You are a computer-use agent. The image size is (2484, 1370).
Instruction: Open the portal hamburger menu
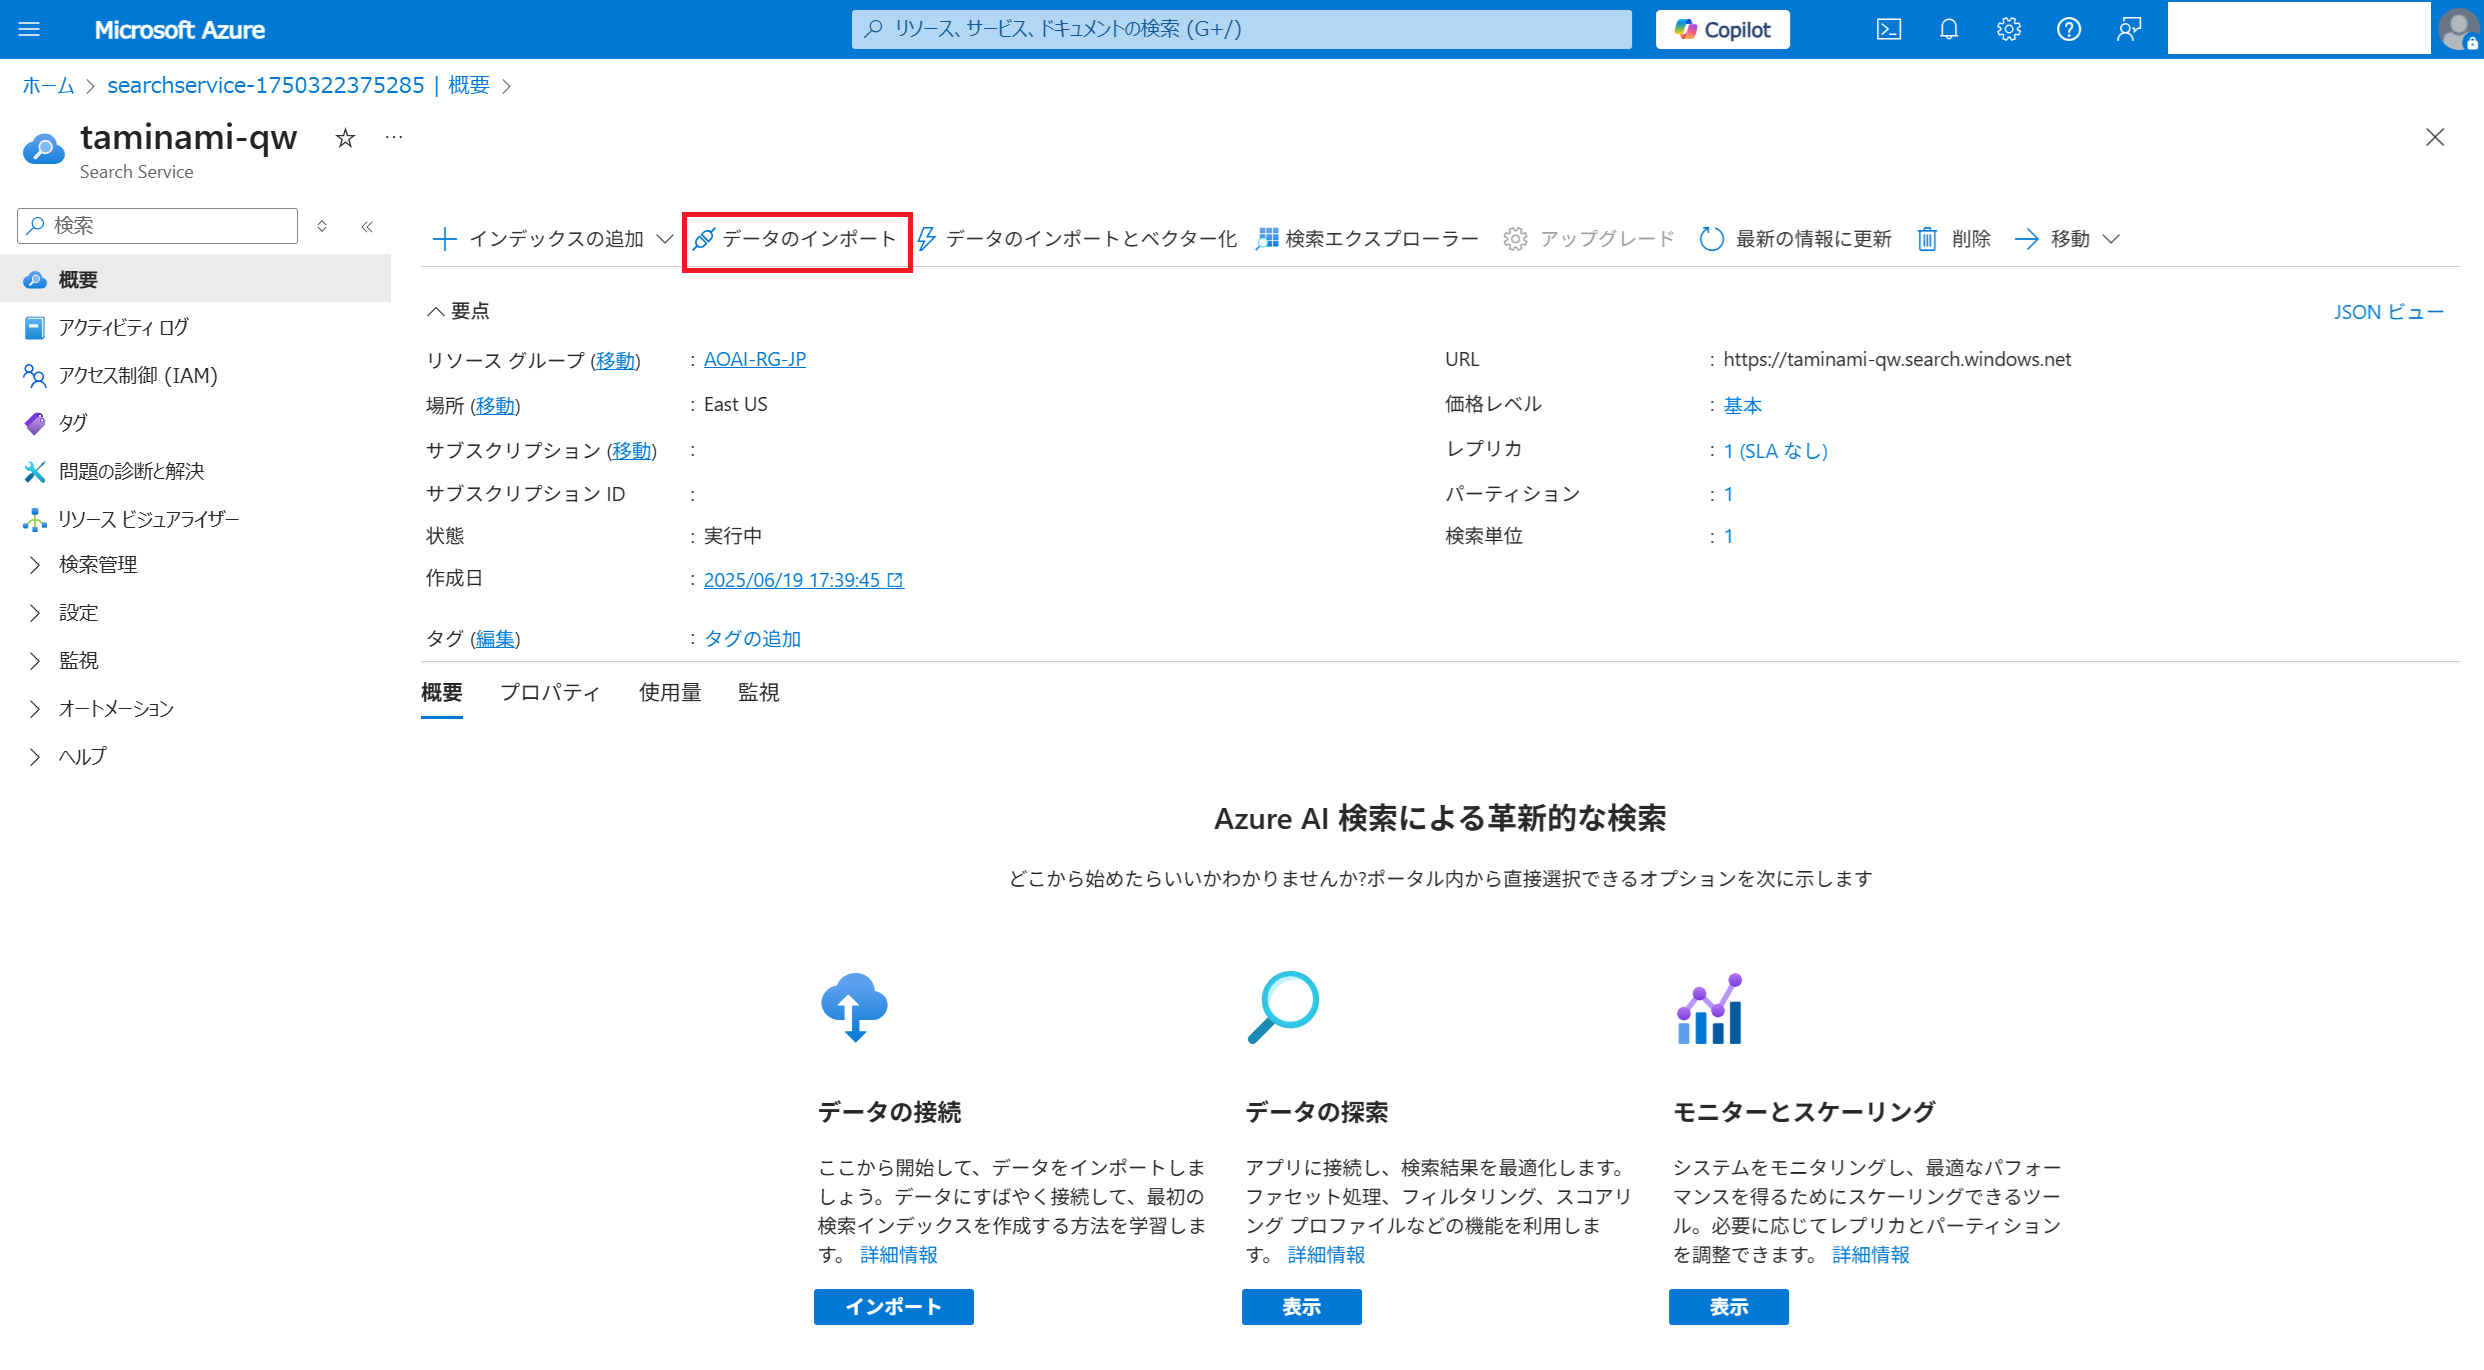(29, 29)
